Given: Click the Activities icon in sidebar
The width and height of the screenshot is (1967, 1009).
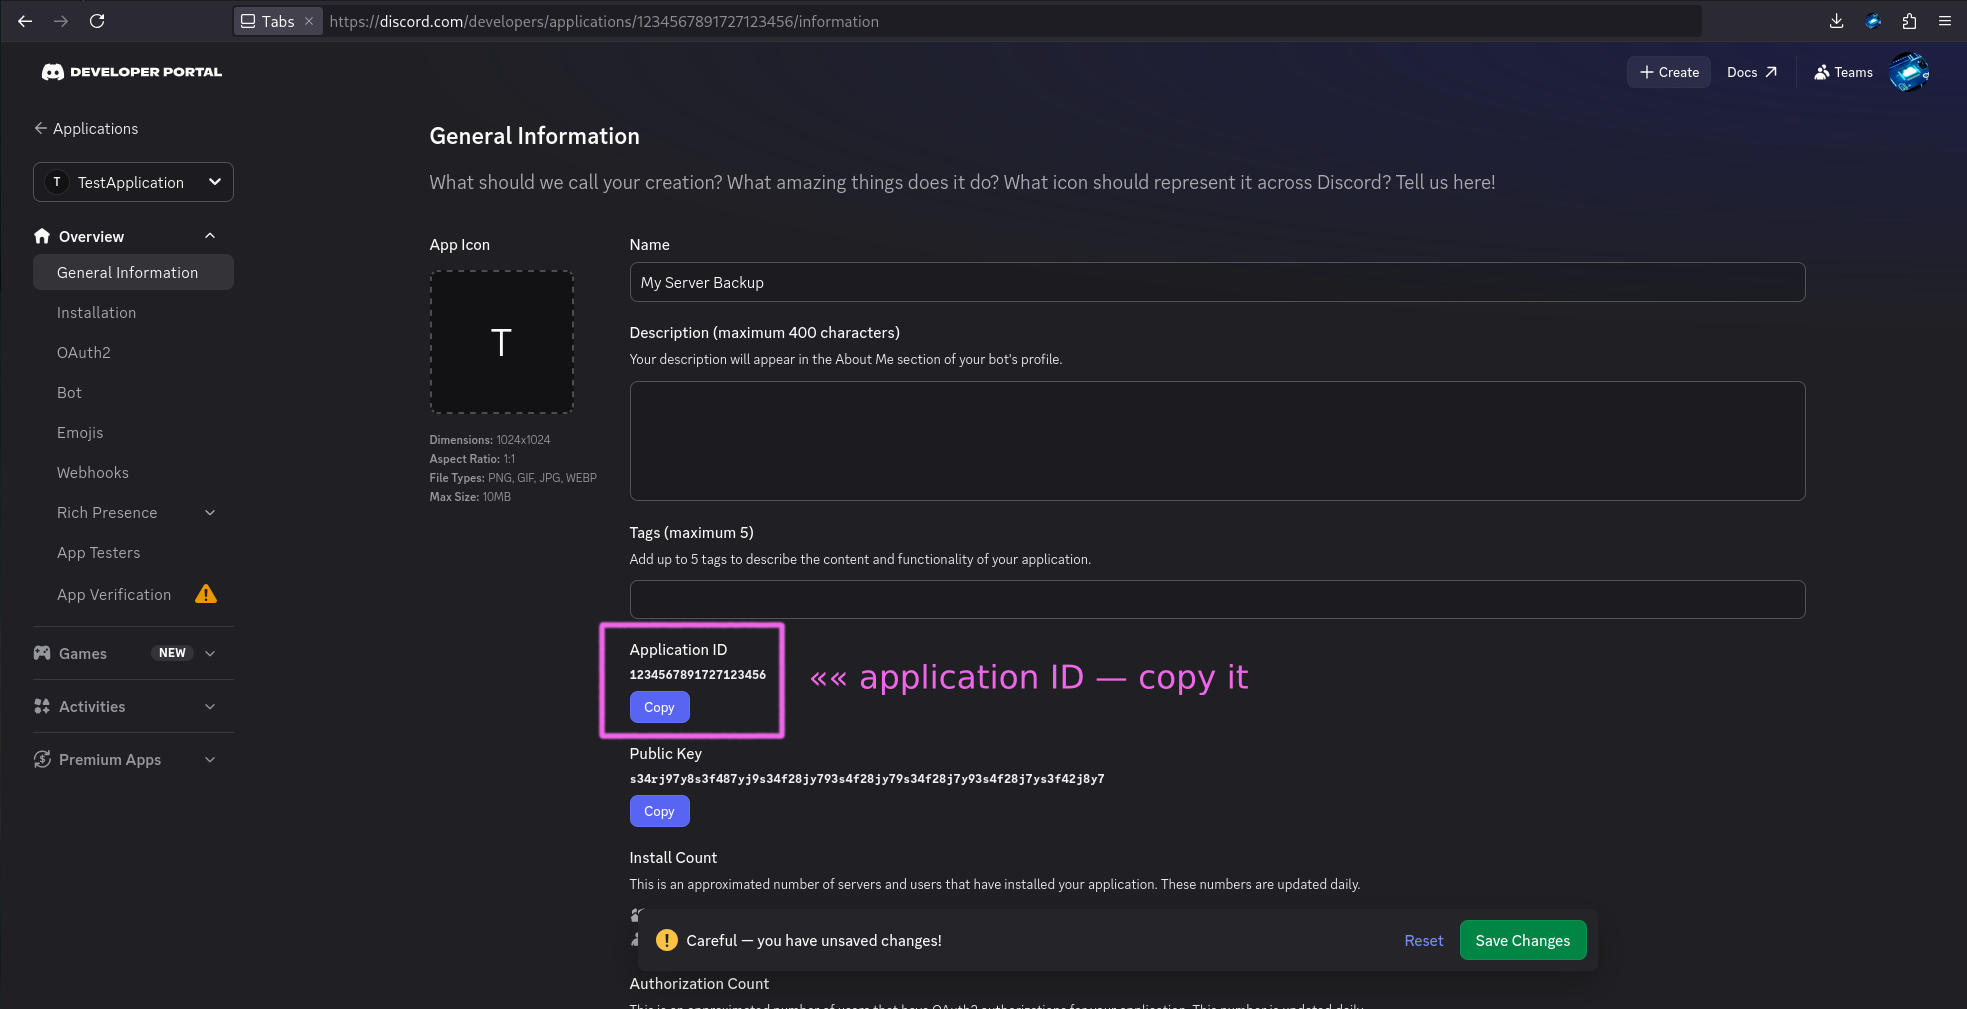Looking at the screenshot, I should click(42, 706).
